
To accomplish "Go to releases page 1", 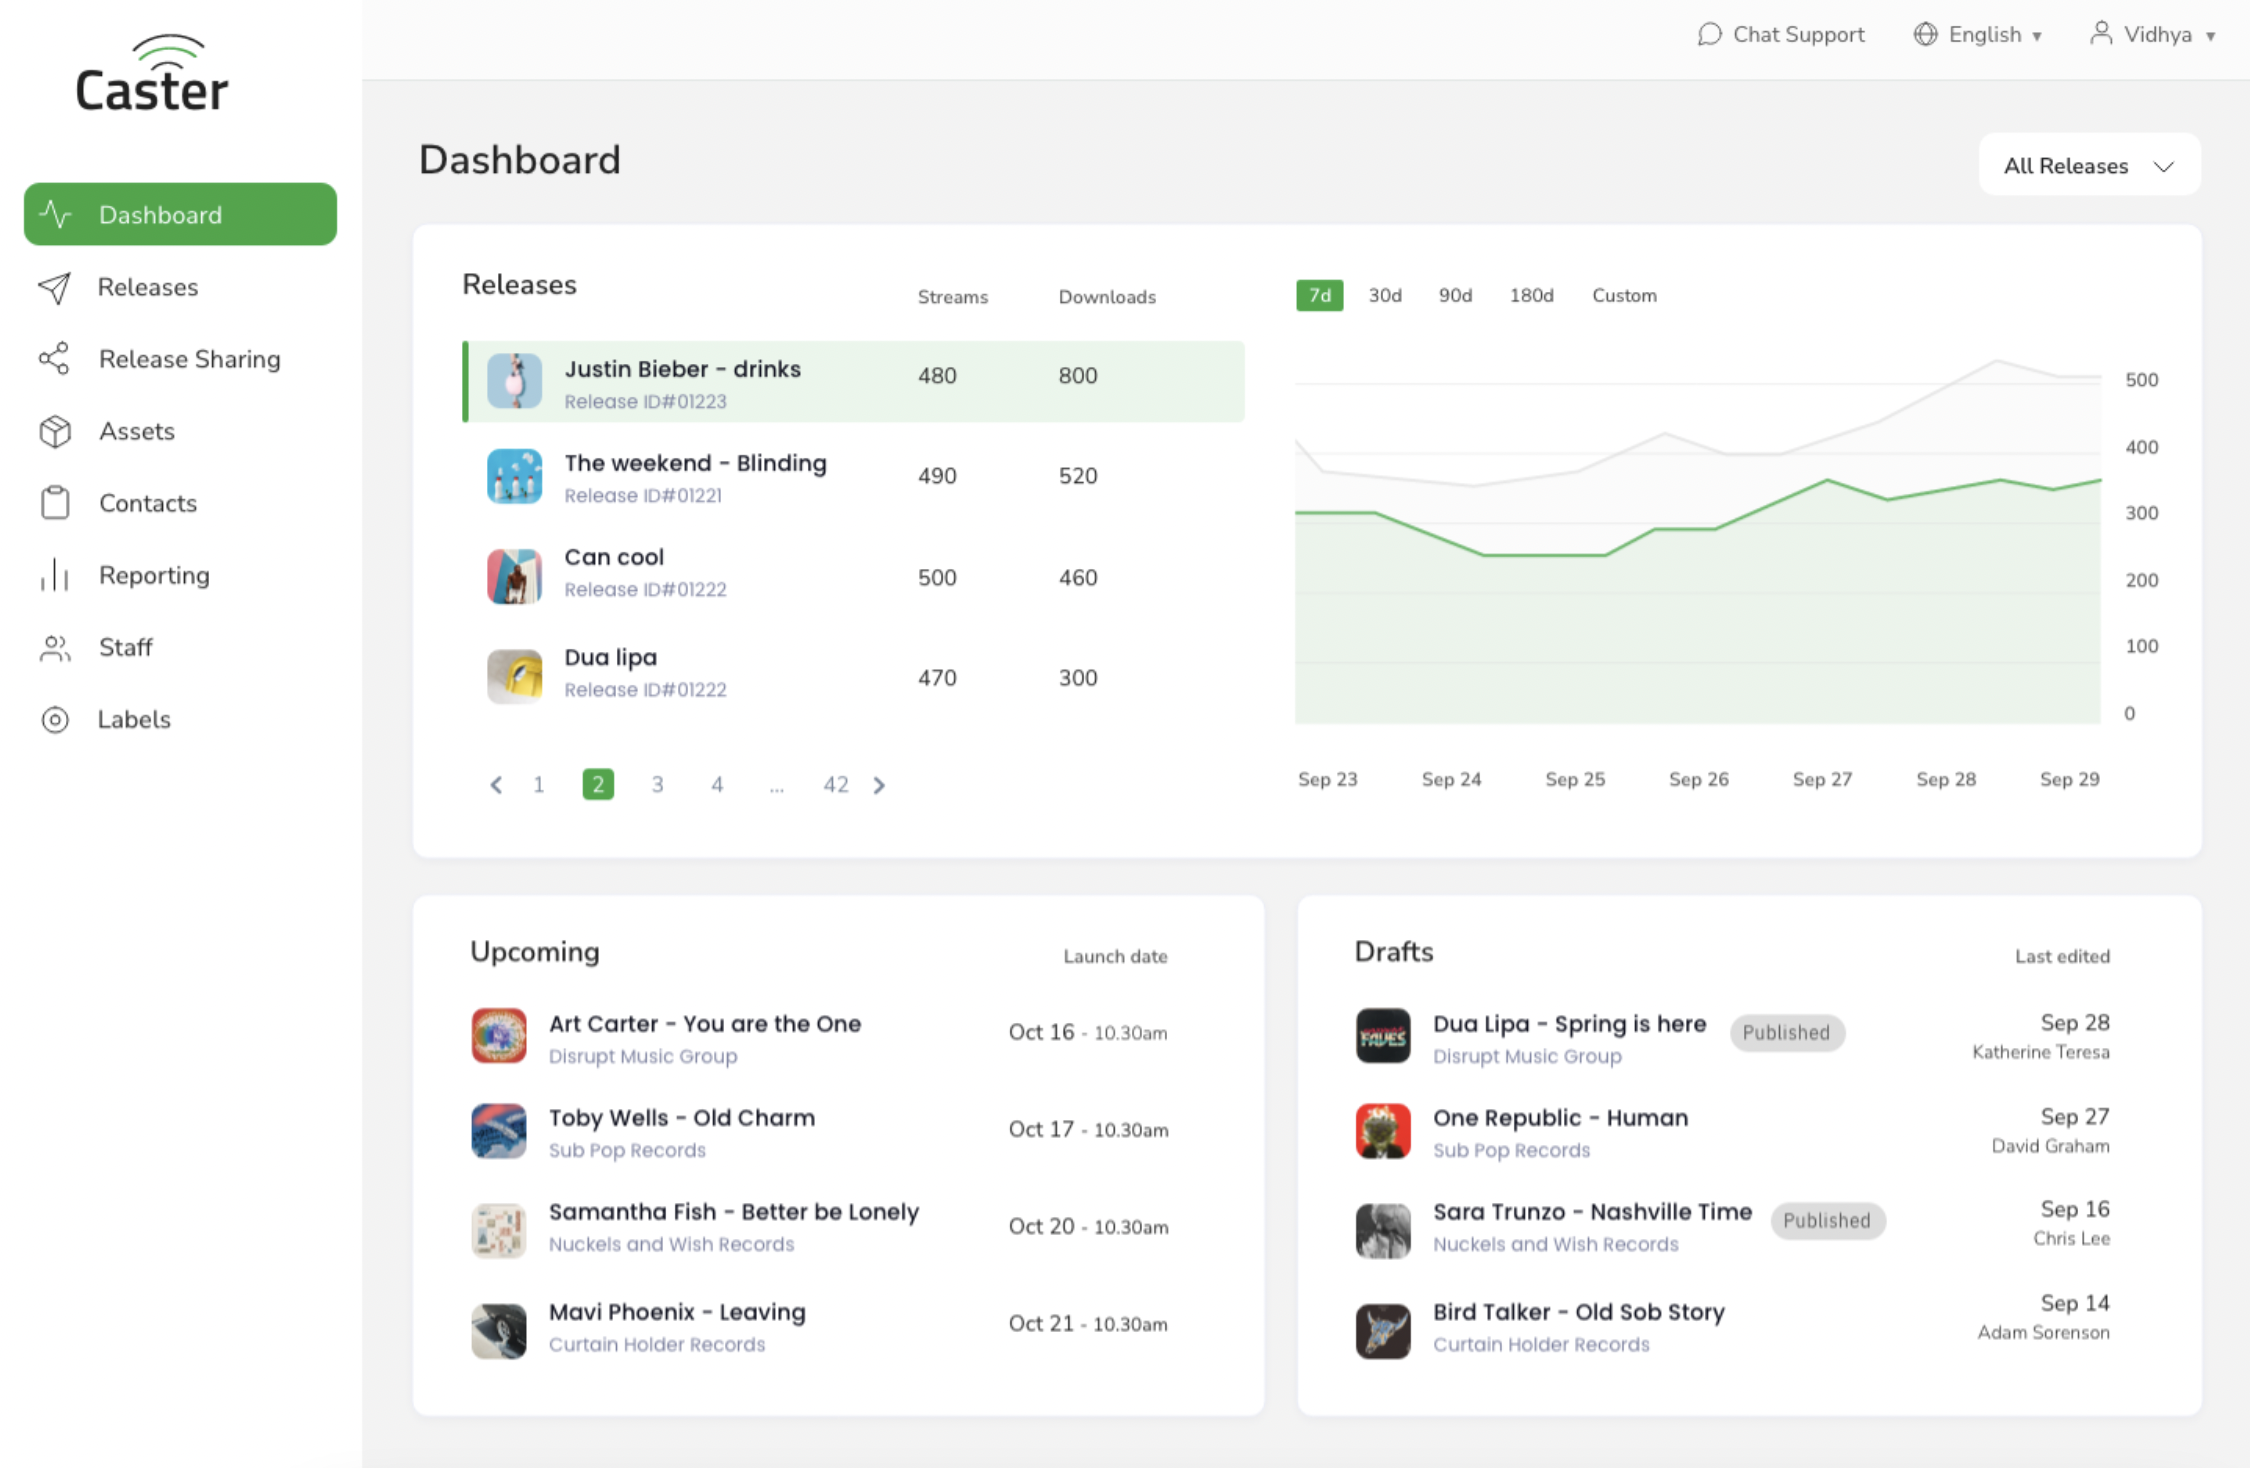I will 539,785.
